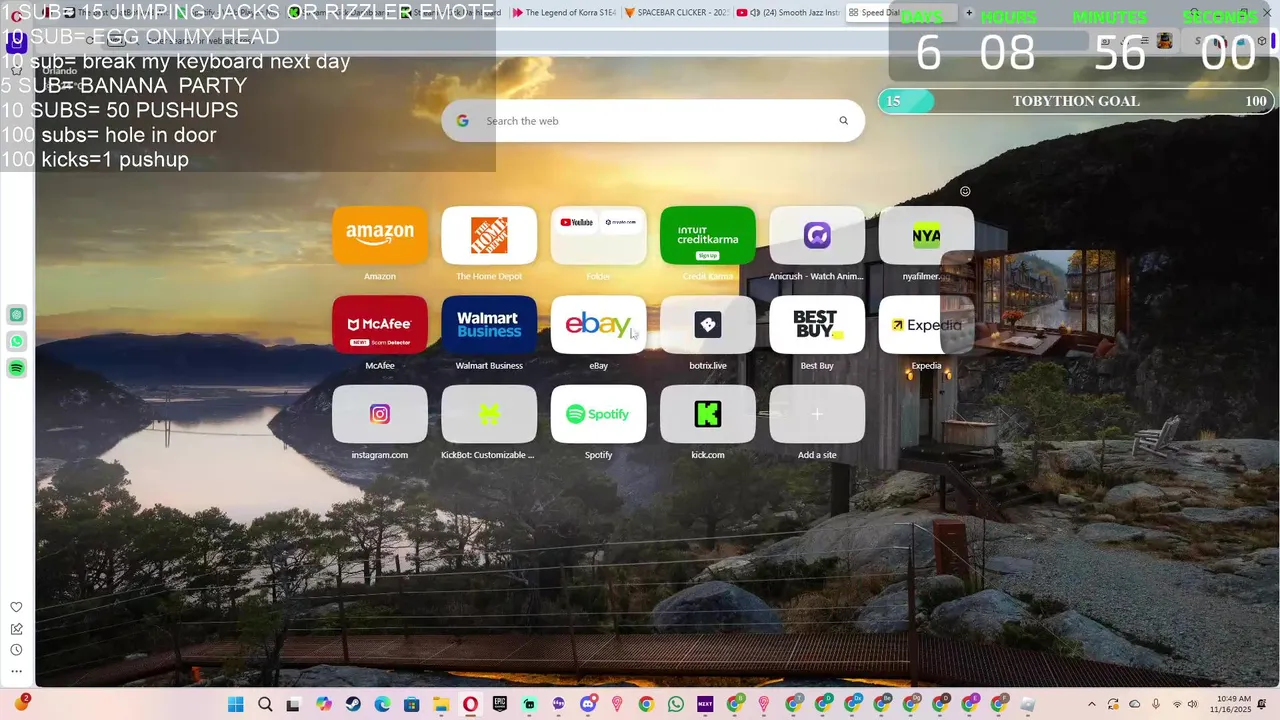Open the Windows Start menu
This screenshot has width=1280, height=720.
236,705
